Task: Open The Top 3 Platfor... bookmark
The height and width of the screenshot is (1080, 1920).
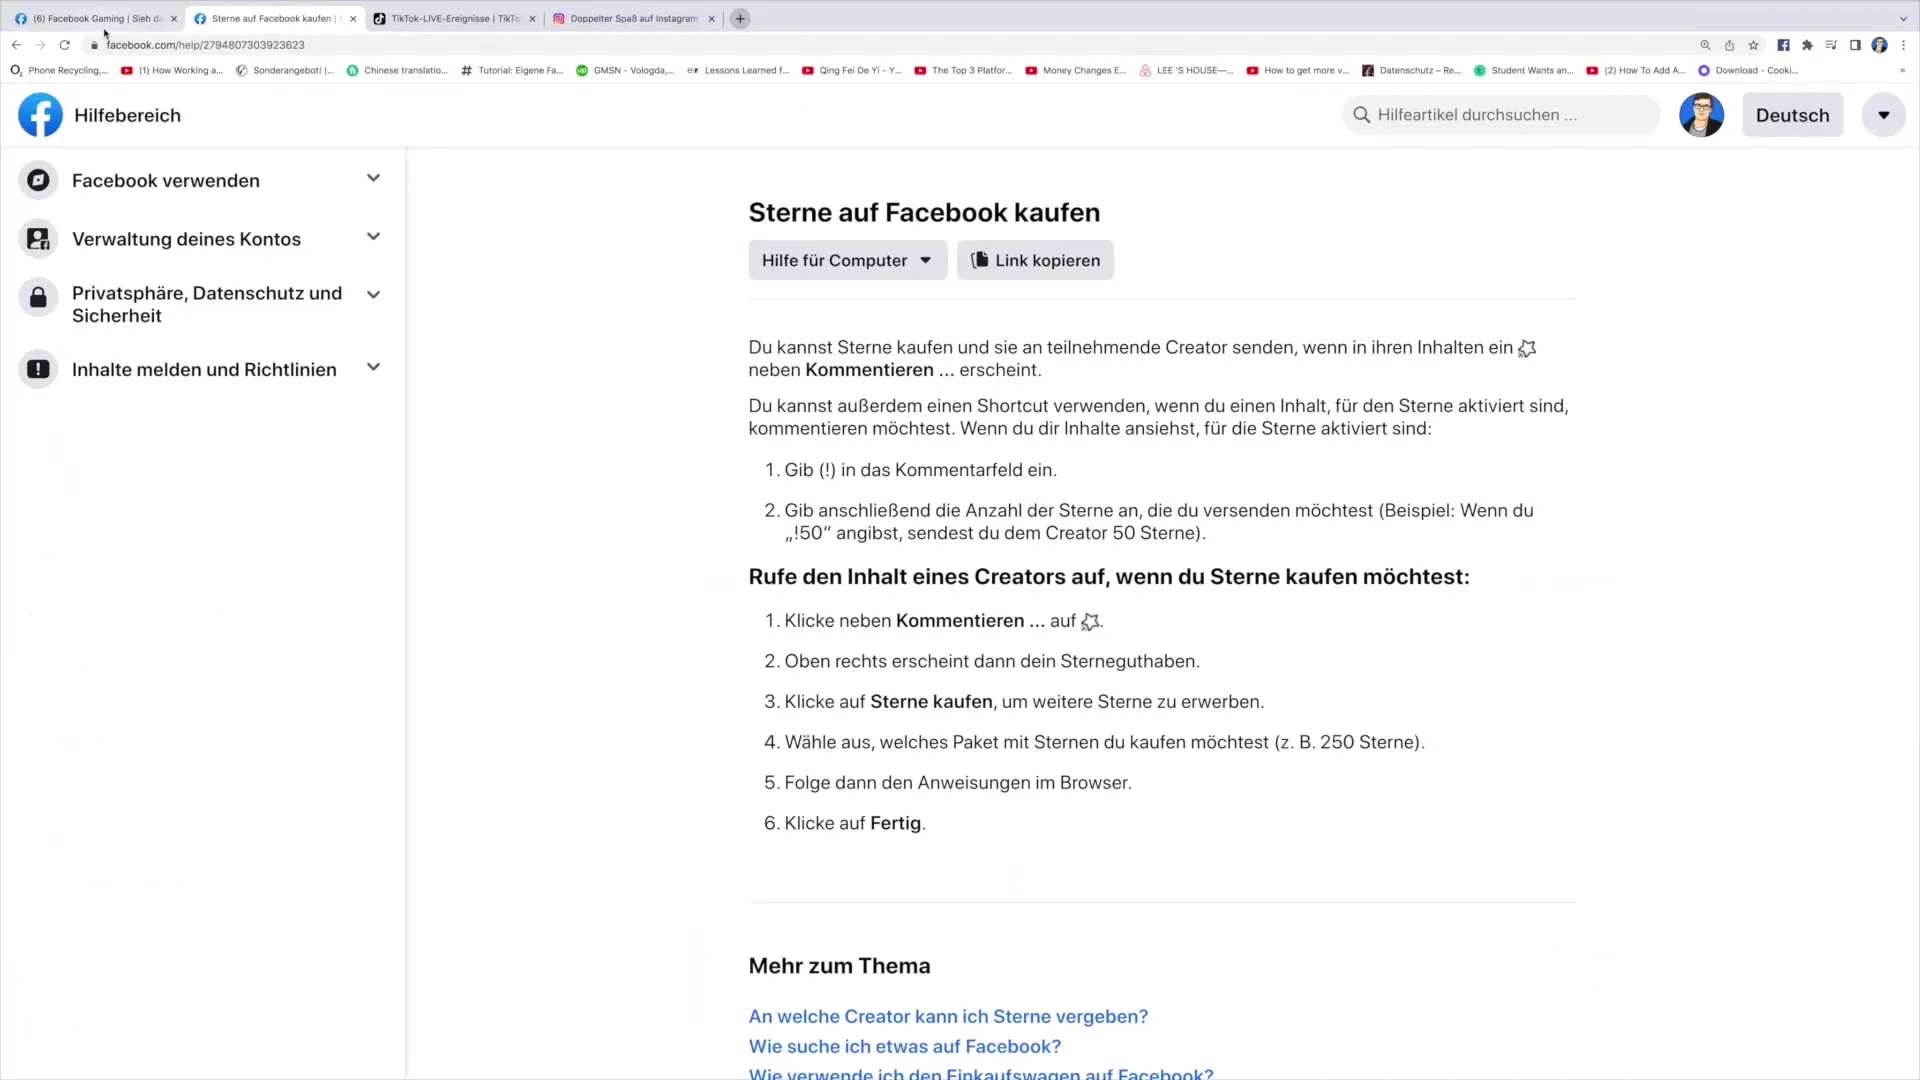Action: [x=963, y=70]
